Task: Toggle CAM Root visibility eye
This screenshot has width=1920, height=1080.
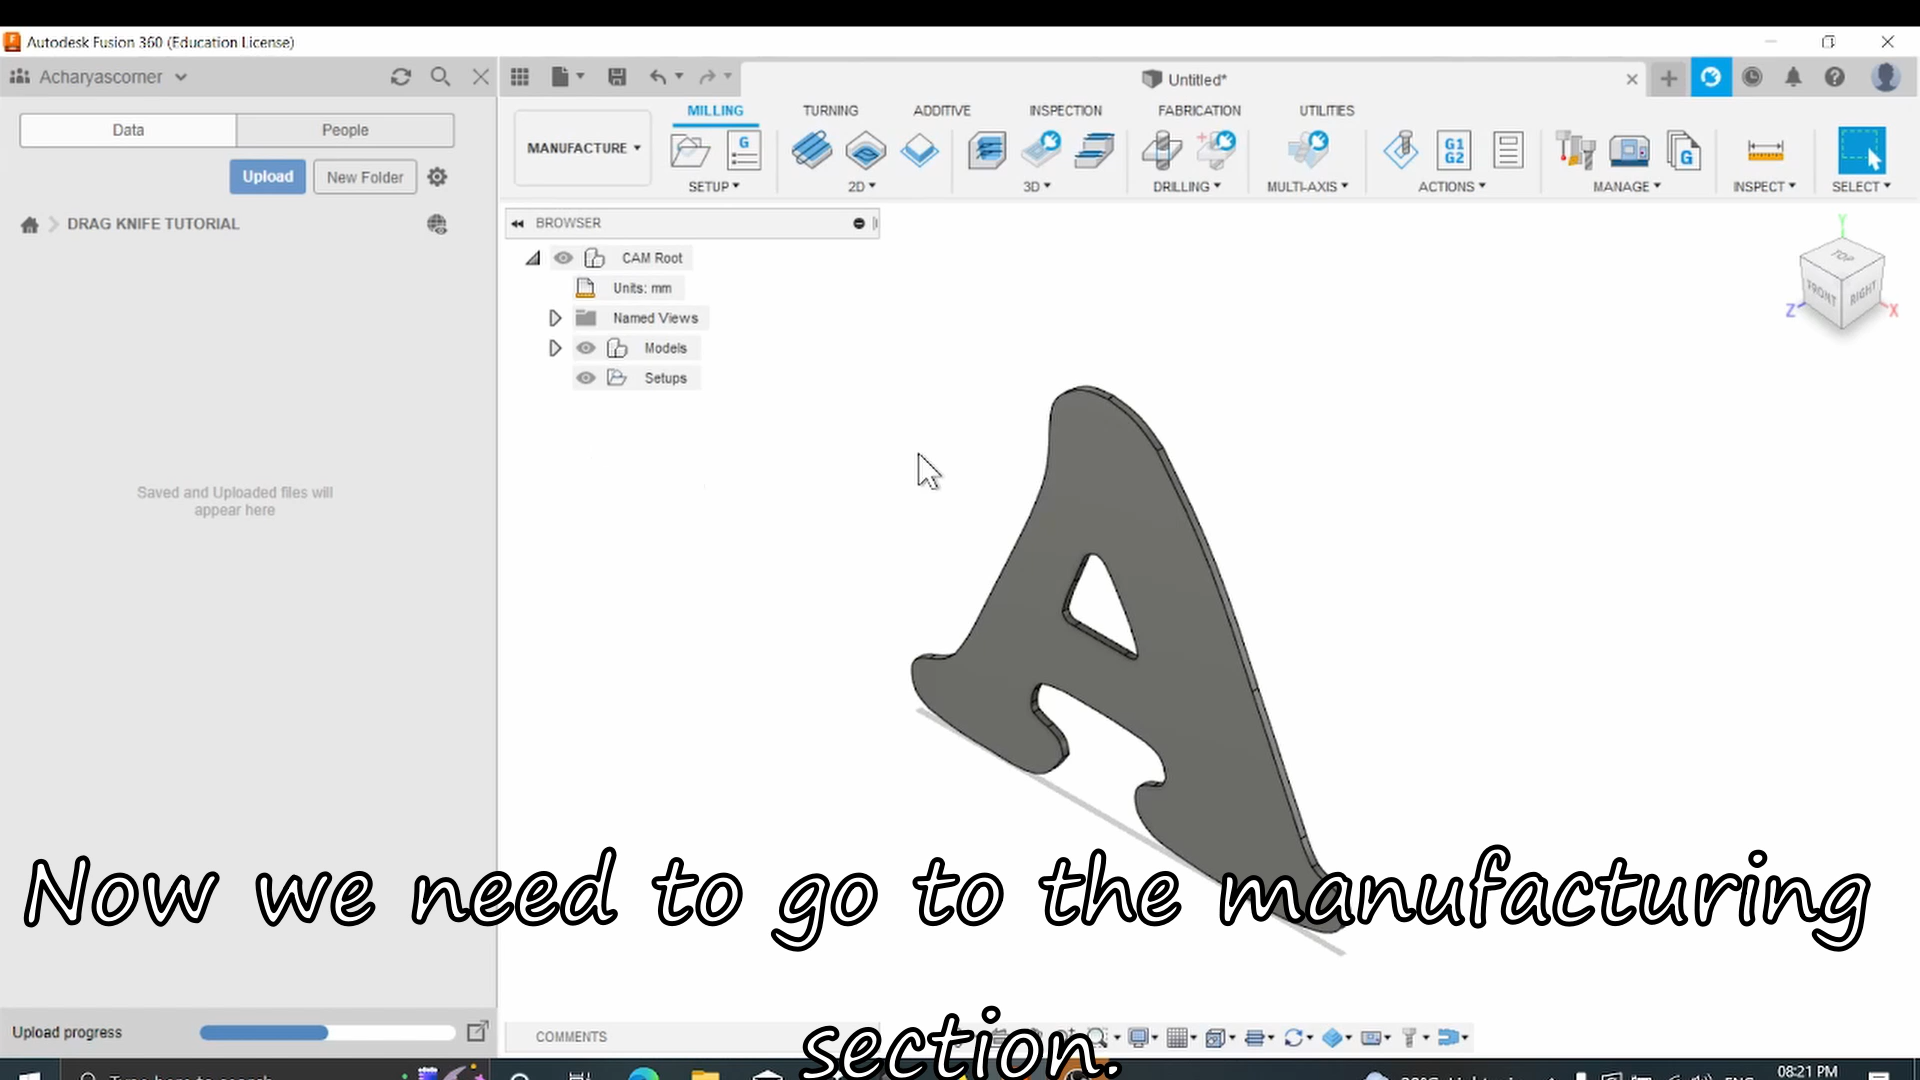Action: [564, 258]
